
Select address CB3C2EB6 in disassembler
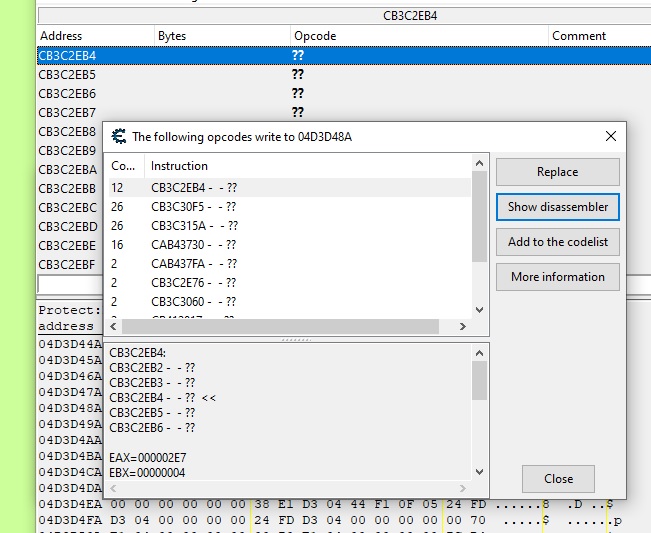pos(67,93)
